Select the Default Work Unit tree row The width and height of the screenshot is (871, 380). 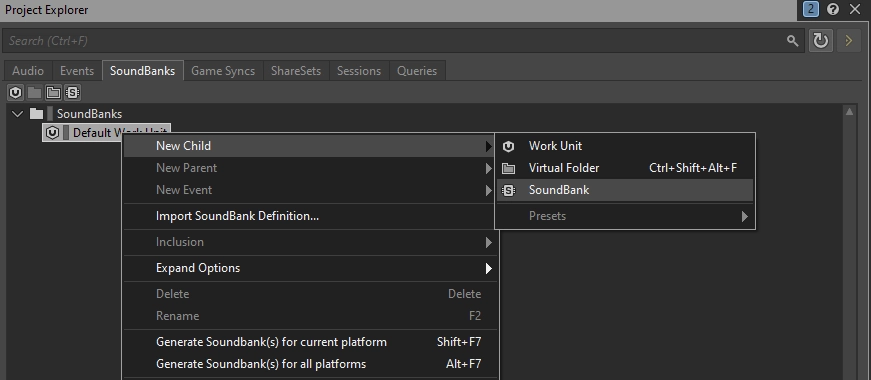coord(106,133)
